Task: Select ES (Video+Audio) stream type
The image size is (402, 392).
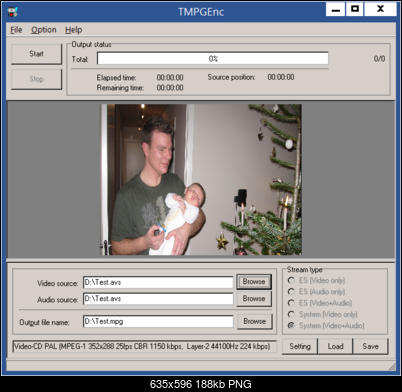Action: point(320,303)
